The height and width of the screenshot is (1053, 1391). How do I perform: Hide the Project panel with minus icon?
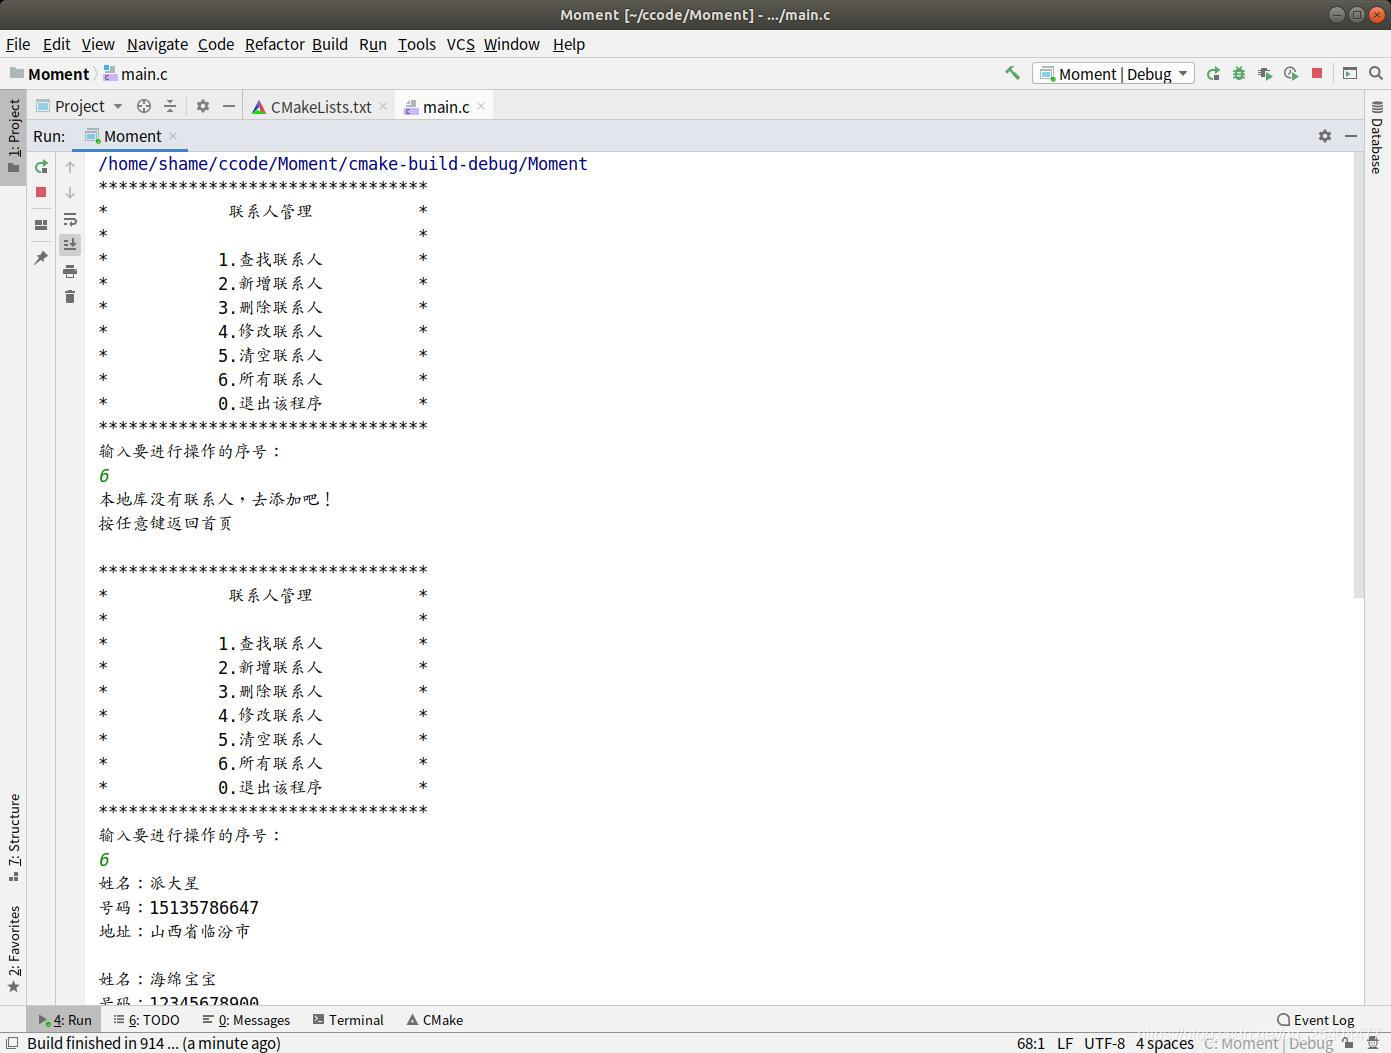(229, 106)
